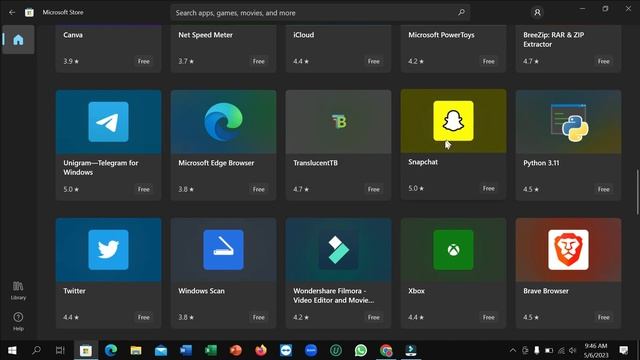Open the Brave Browser lion icon
The image size is (640, 360).
click(x=569, y=249)
